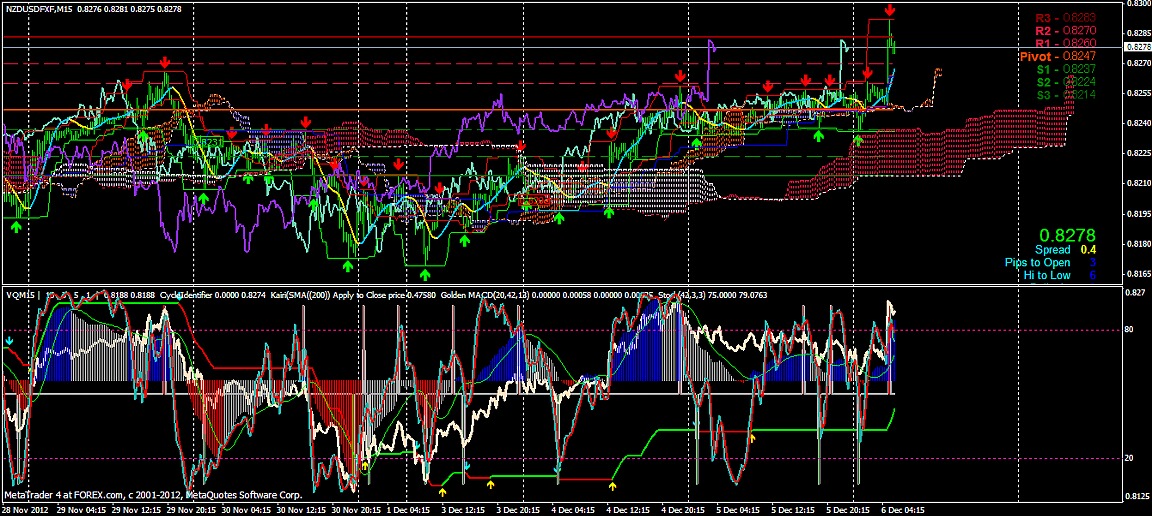Click the 5 Dec 12:15 time label
Screen dimensions: 1152x516
793,509
